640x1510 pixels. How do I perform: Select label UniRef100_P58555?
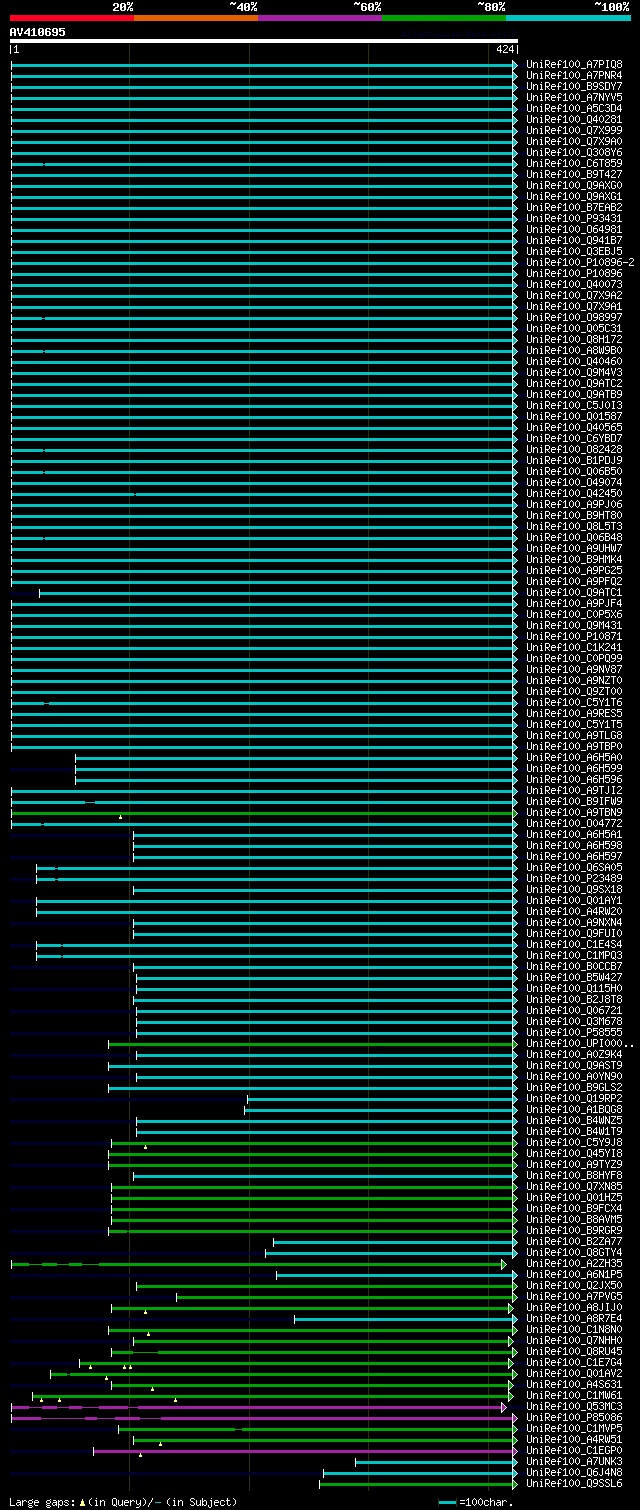(574, 1032)
